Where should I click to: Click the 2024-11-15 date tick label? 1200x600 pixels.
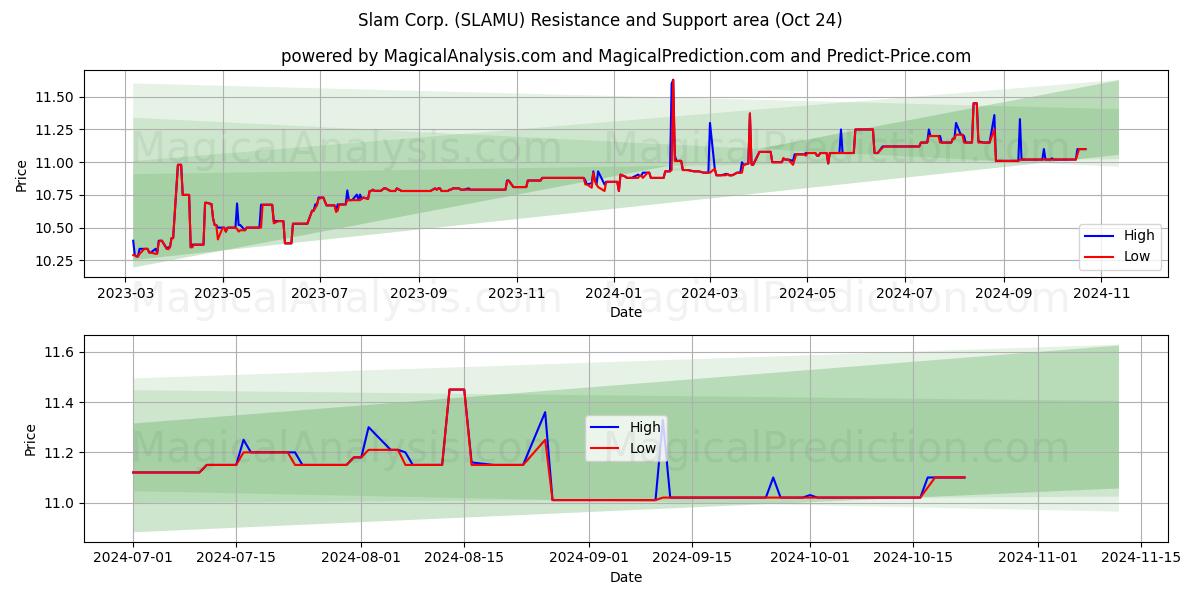[x=1140, y=559]
